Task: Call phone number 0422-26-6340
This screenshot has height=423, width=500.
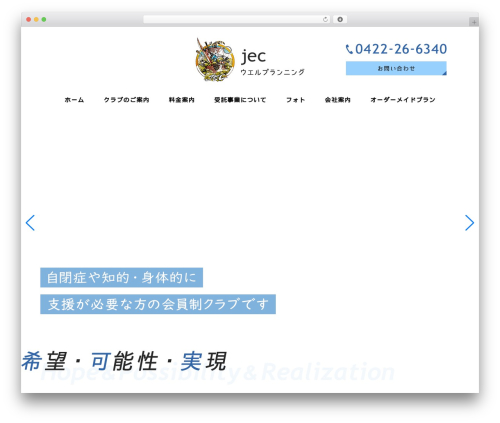Action: [x=401, y=49]
